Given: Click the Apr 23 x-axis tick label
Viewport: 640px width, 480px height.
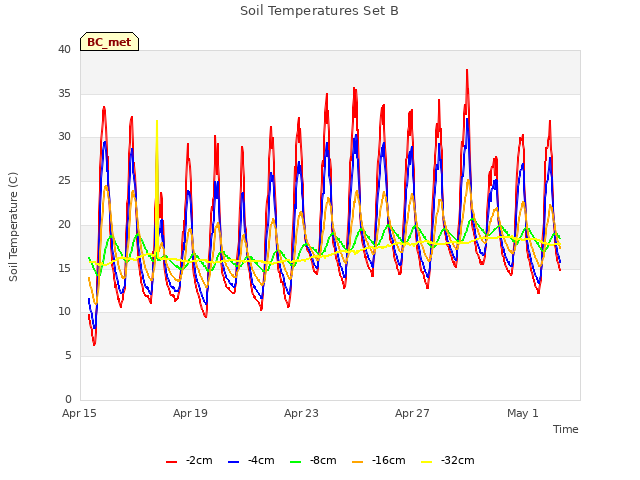Looking at the screenshot, I should pyautogui.click(x=301, y=413).
